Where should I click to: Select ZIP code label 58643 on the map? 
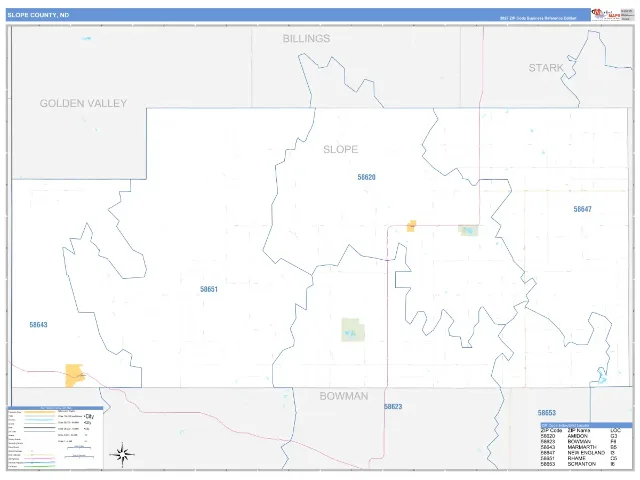pos(38,325)
